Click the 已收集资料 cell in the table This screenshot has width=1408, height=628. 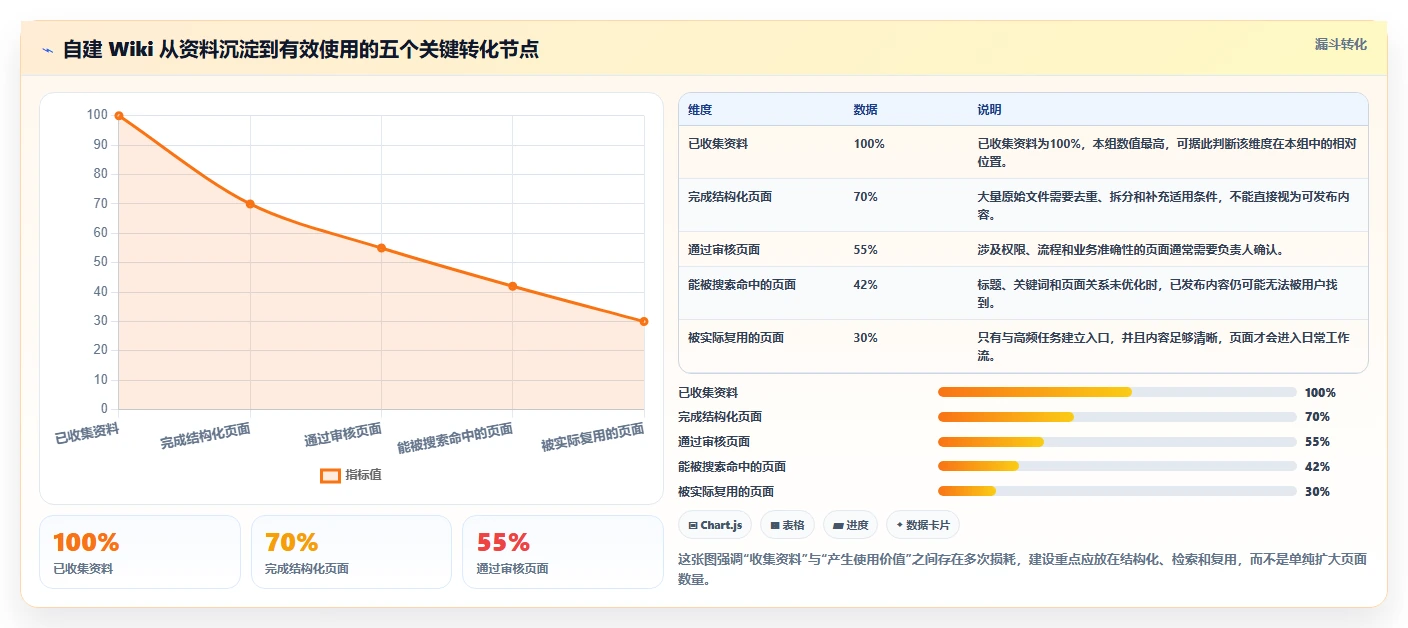pos(718,144)
